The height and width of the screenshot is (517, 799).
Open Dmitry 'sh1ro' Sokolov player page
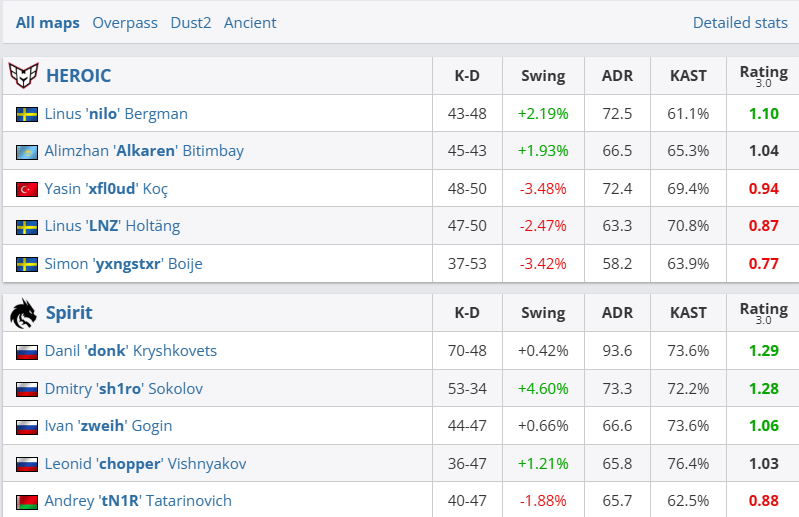124,388
